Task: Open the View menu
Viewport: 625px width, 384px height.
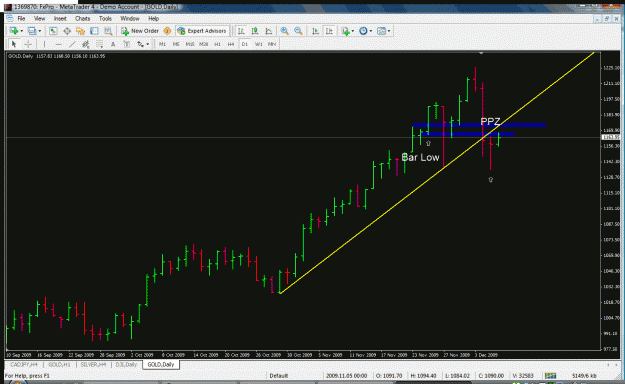Action: point(39,19)
